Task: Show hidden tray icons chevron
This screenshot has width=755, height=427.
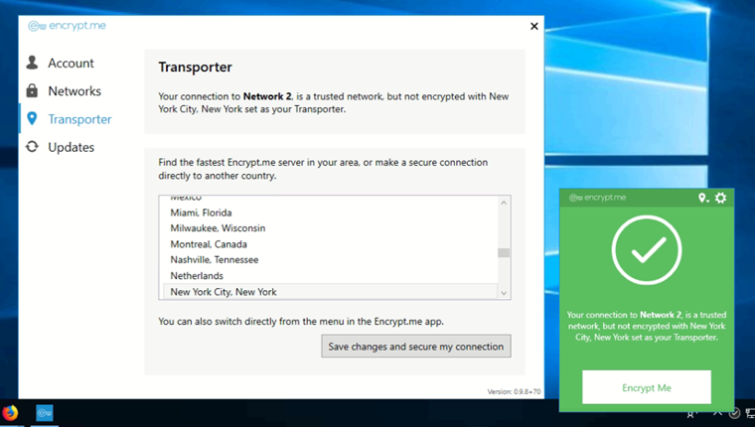Action: click(x=717, y=413)
